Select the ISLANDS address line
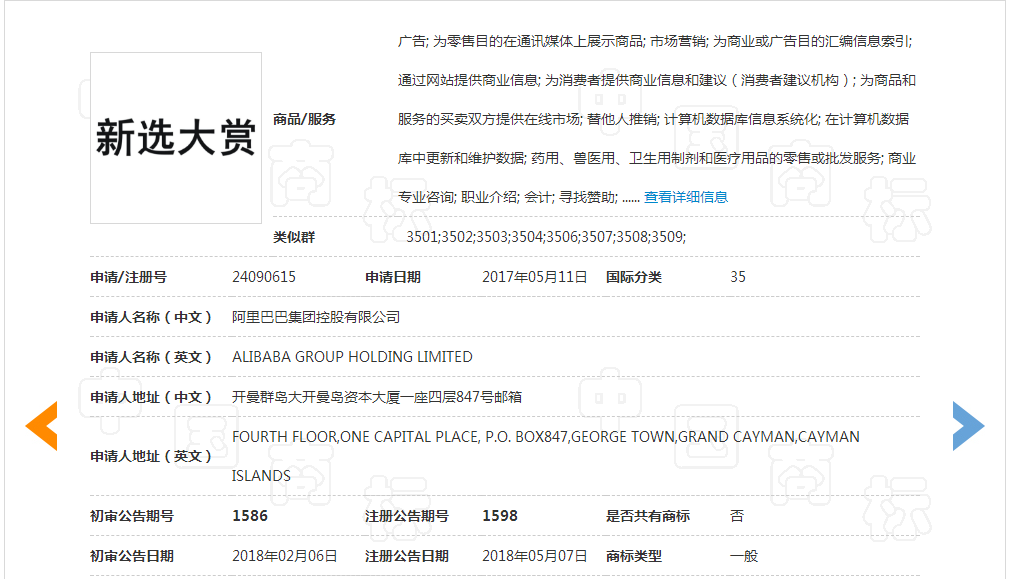This screenshot has height=579, width=1009. tap(261, 475)
